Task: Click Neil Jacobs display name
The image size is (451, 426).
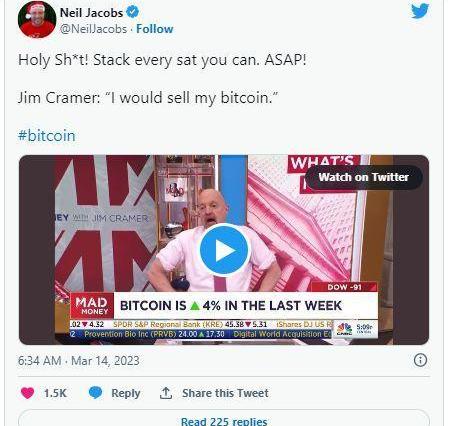Action: tap(91, 13)
